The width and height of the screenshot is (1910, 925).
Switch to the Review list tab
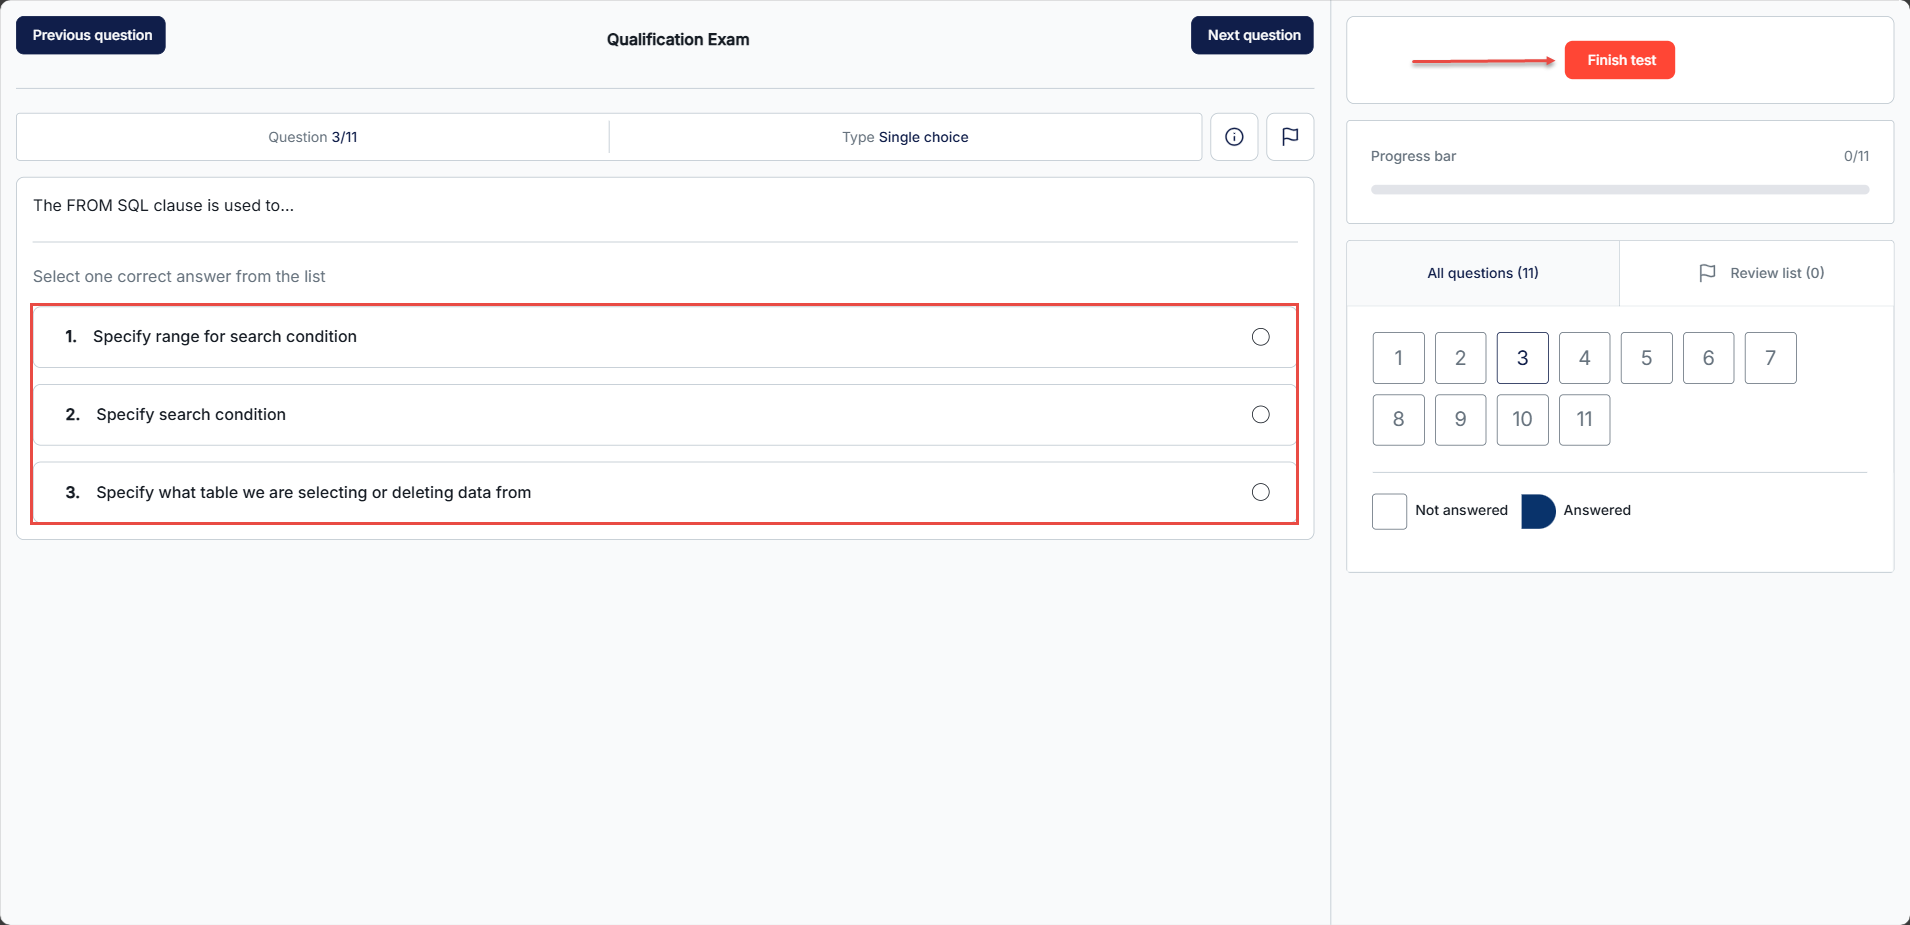pos(1760,273)
